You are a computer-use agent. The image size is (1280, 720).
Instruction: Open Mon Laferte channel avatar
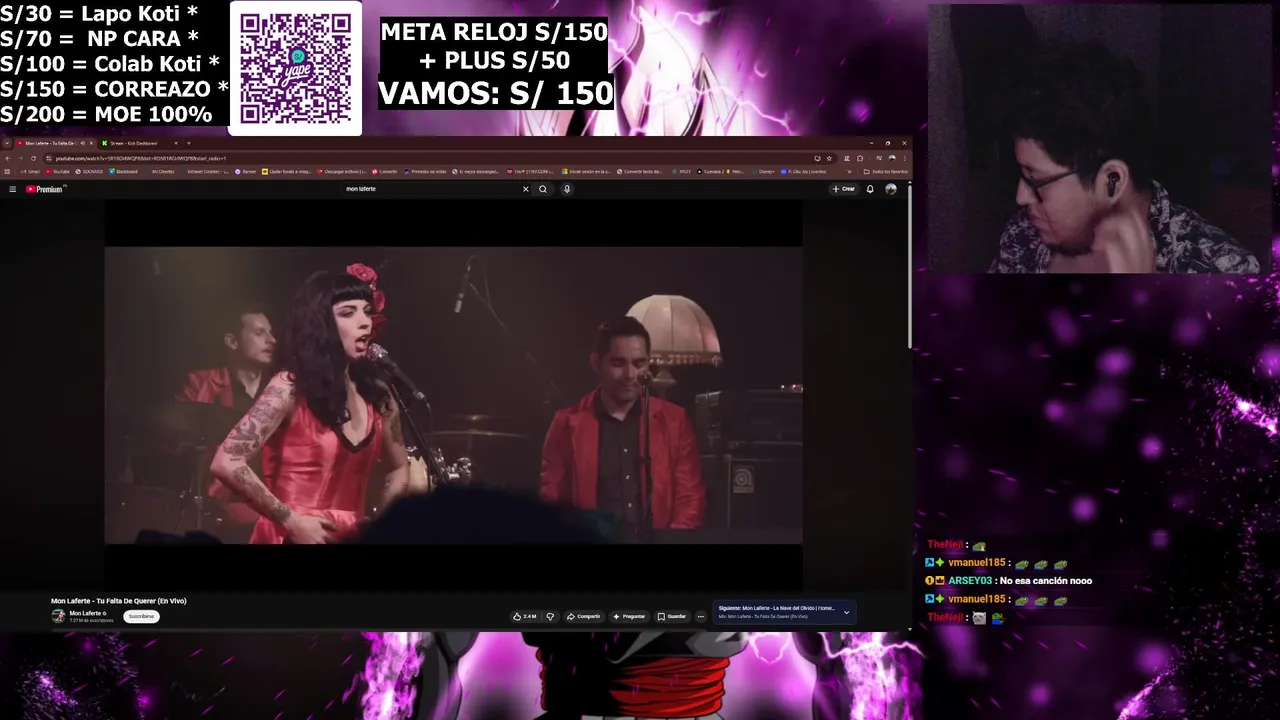pyautogui.click(x=58, y=616)
